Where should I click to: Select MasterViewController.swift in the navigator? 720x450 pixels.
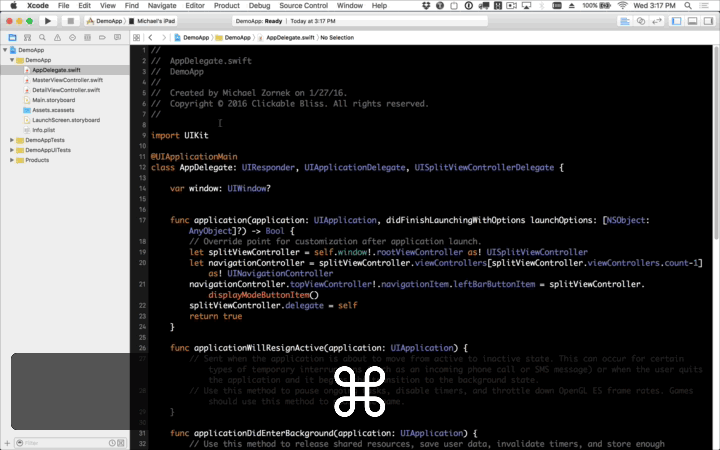pyautogui.click(x=67, y=80)
